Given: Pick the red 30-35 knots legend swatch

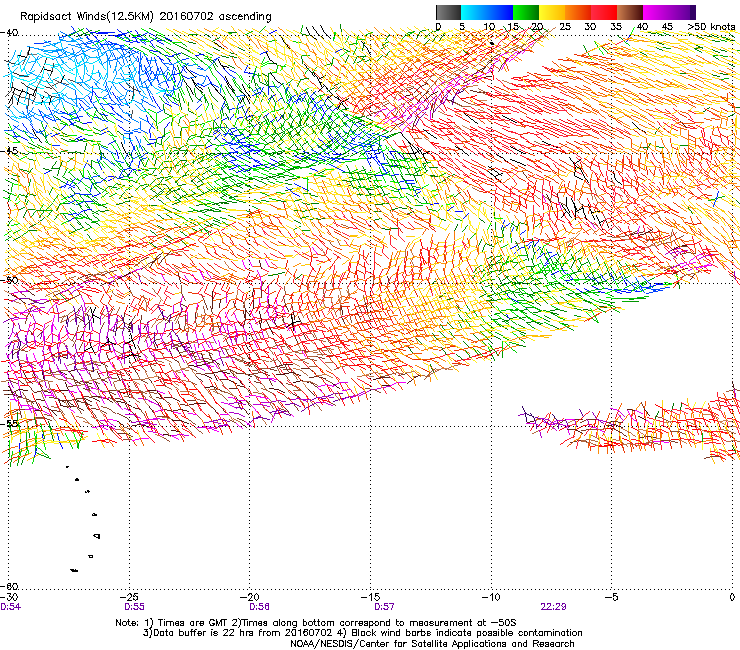Looking at the screenshot, I should click(604, 13).
